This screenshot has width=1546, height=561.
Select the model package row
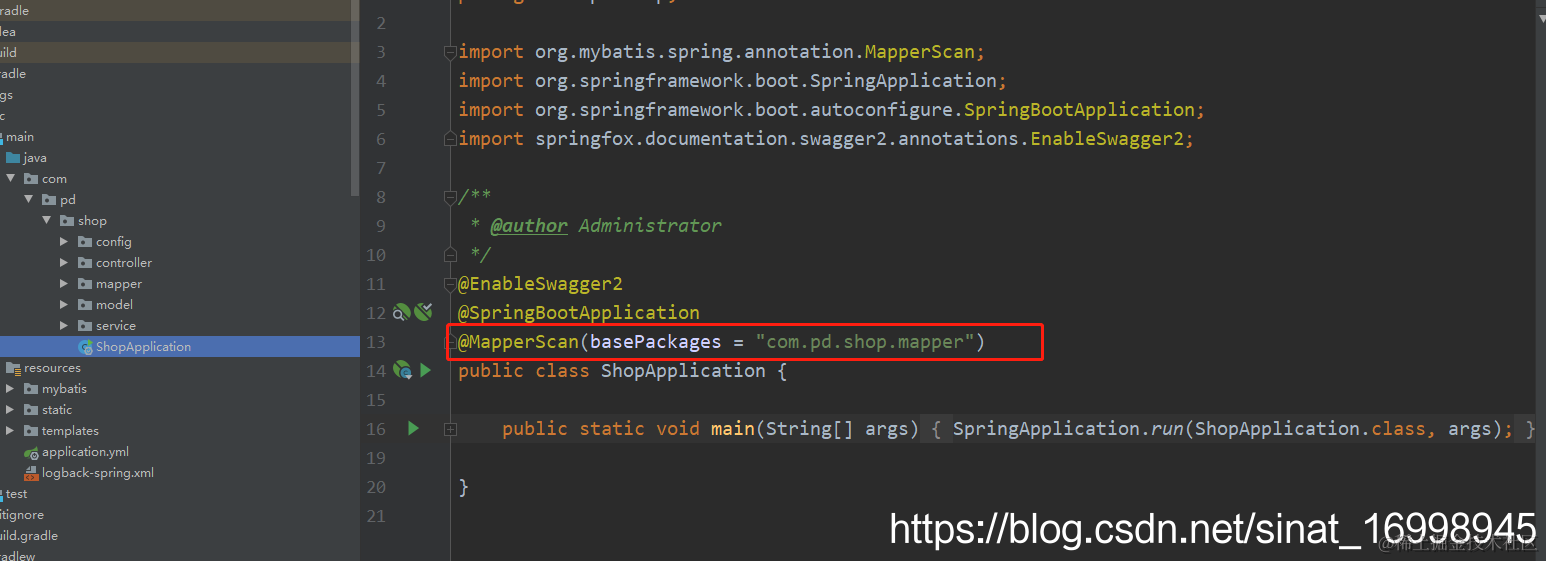[x=180, y=305]
